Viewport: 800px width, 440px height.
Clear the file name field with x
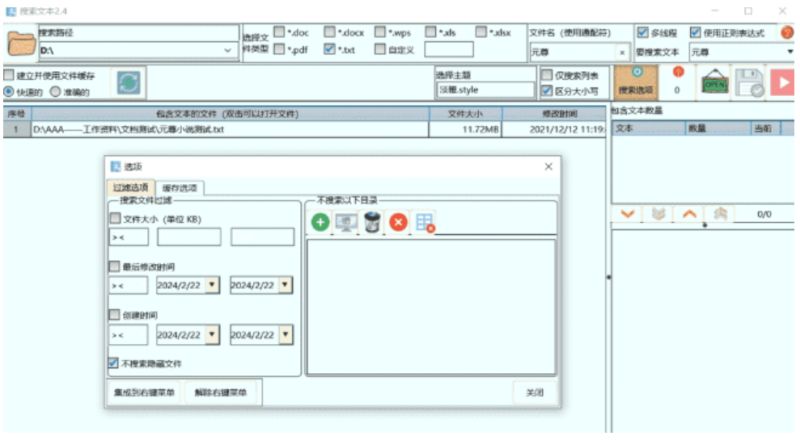click(x=622, y=52)
